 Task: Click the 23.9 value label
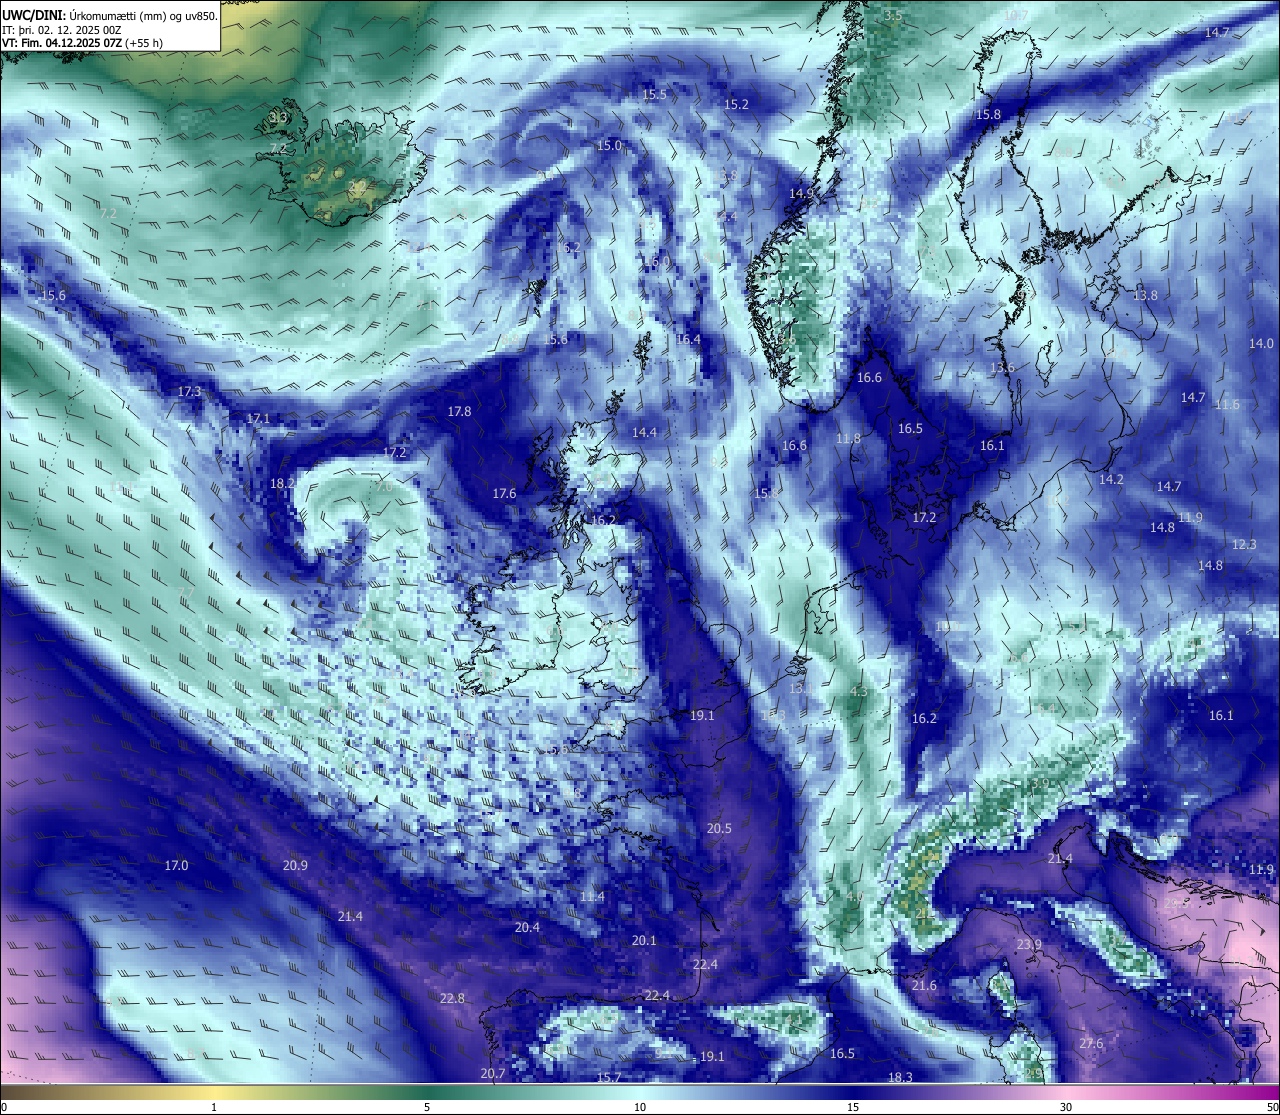(x=1029, y=944)
